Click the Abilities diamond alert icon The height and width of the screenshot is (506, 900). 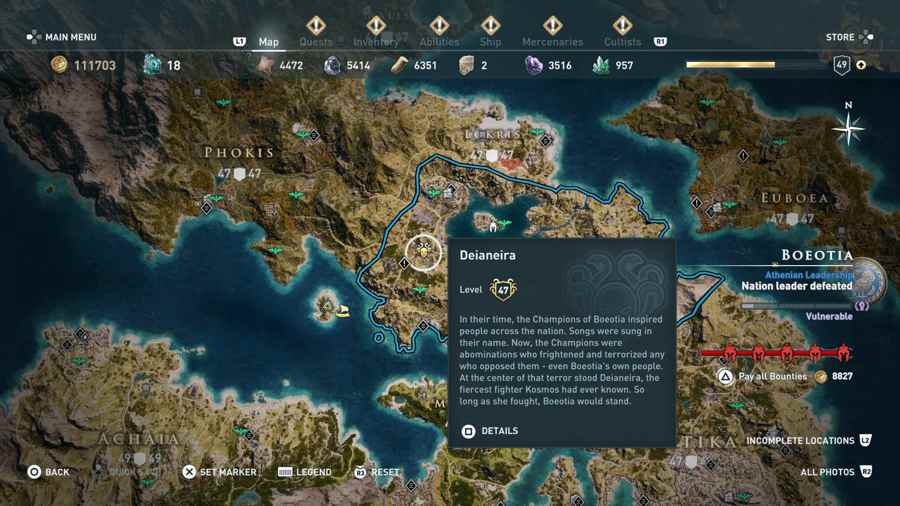point(439,25)
